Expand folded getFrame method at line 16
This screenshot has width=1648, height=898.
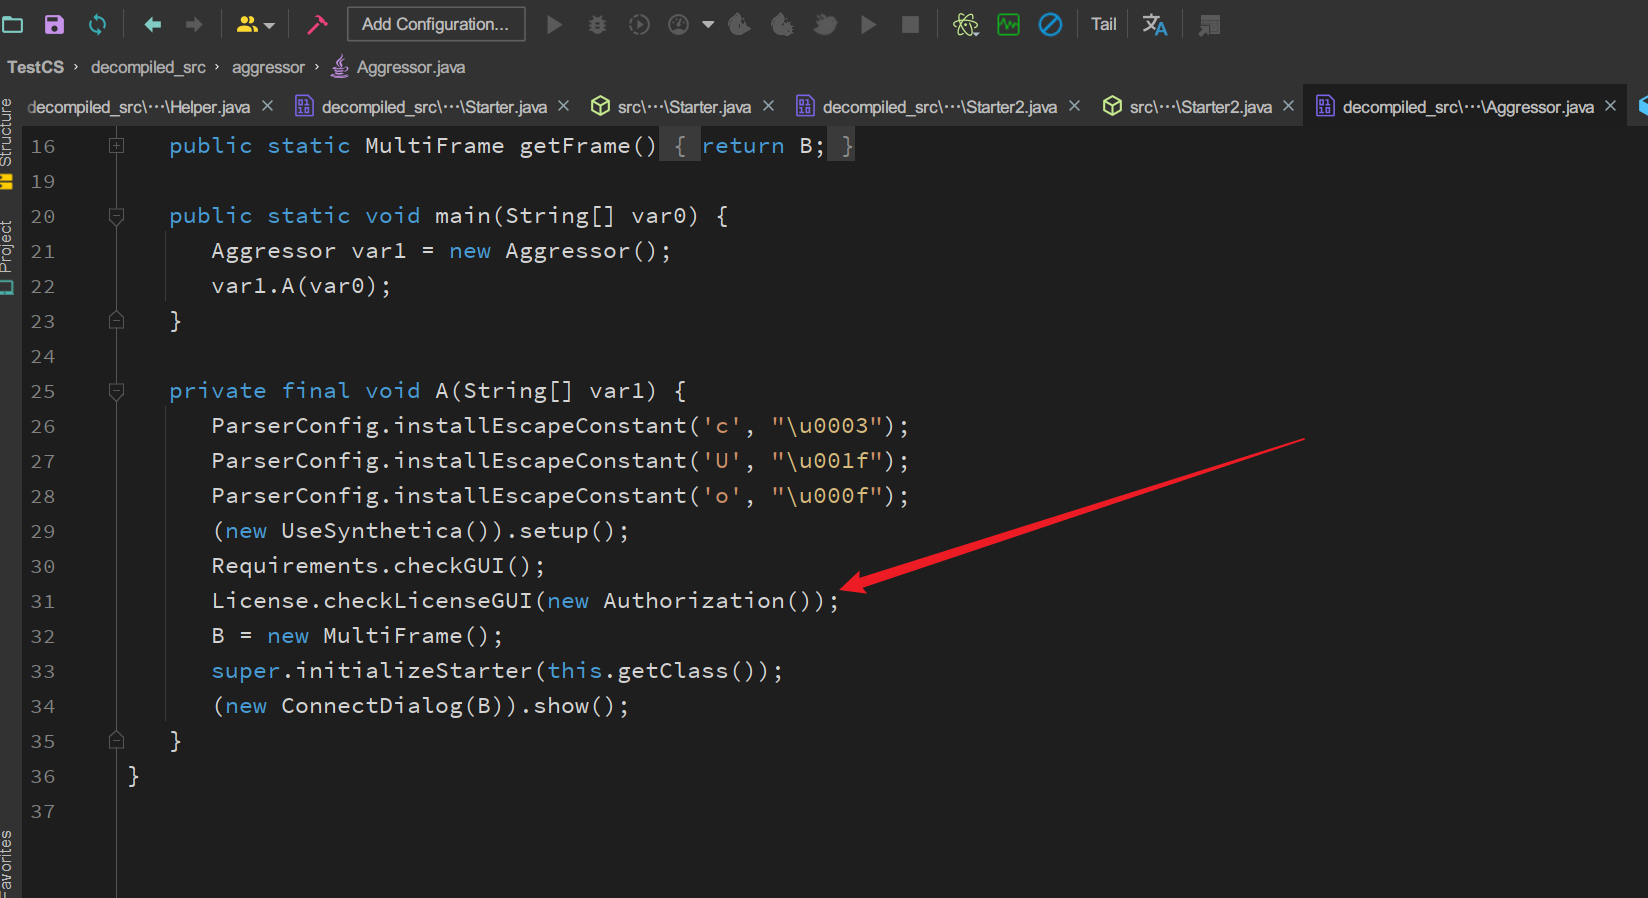click(x=116, y=146)
